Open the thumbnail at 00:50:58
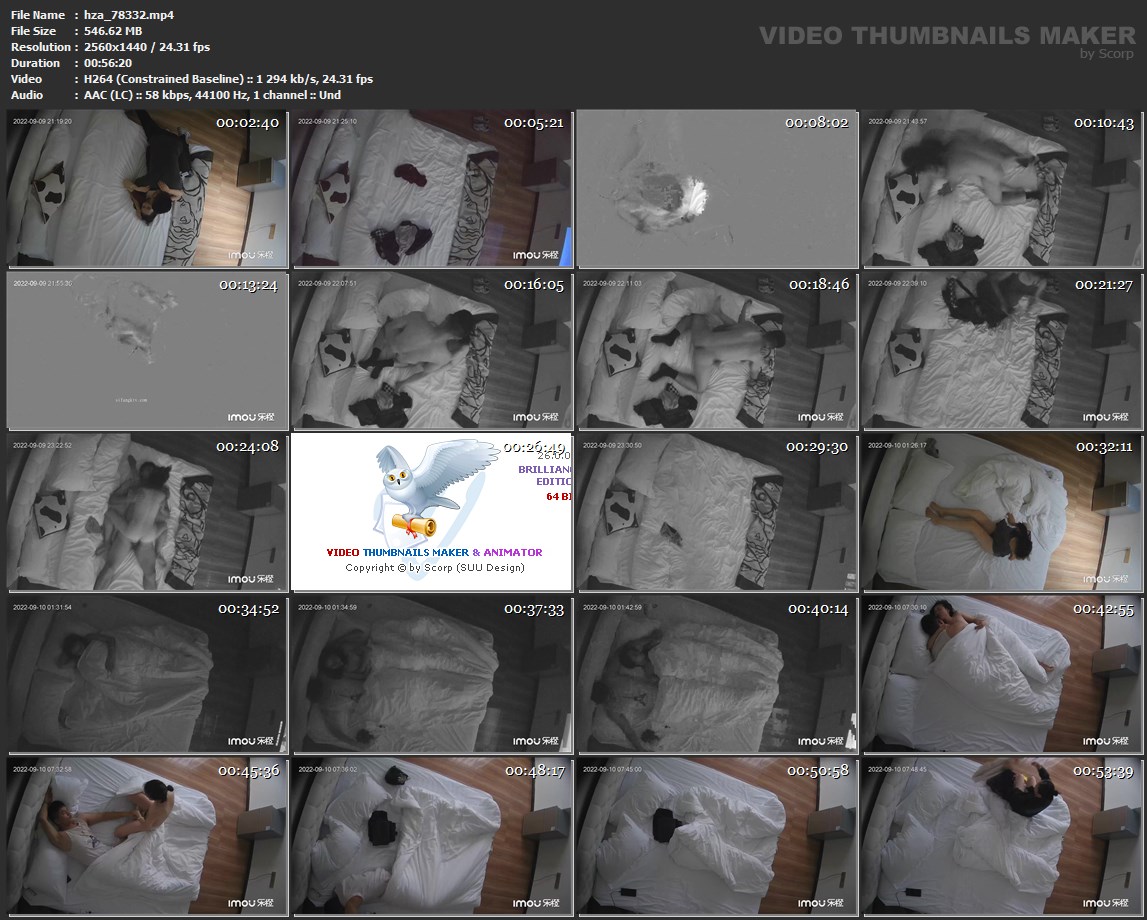Screen dimensions: 1147x920 click(x=717, y=836)
